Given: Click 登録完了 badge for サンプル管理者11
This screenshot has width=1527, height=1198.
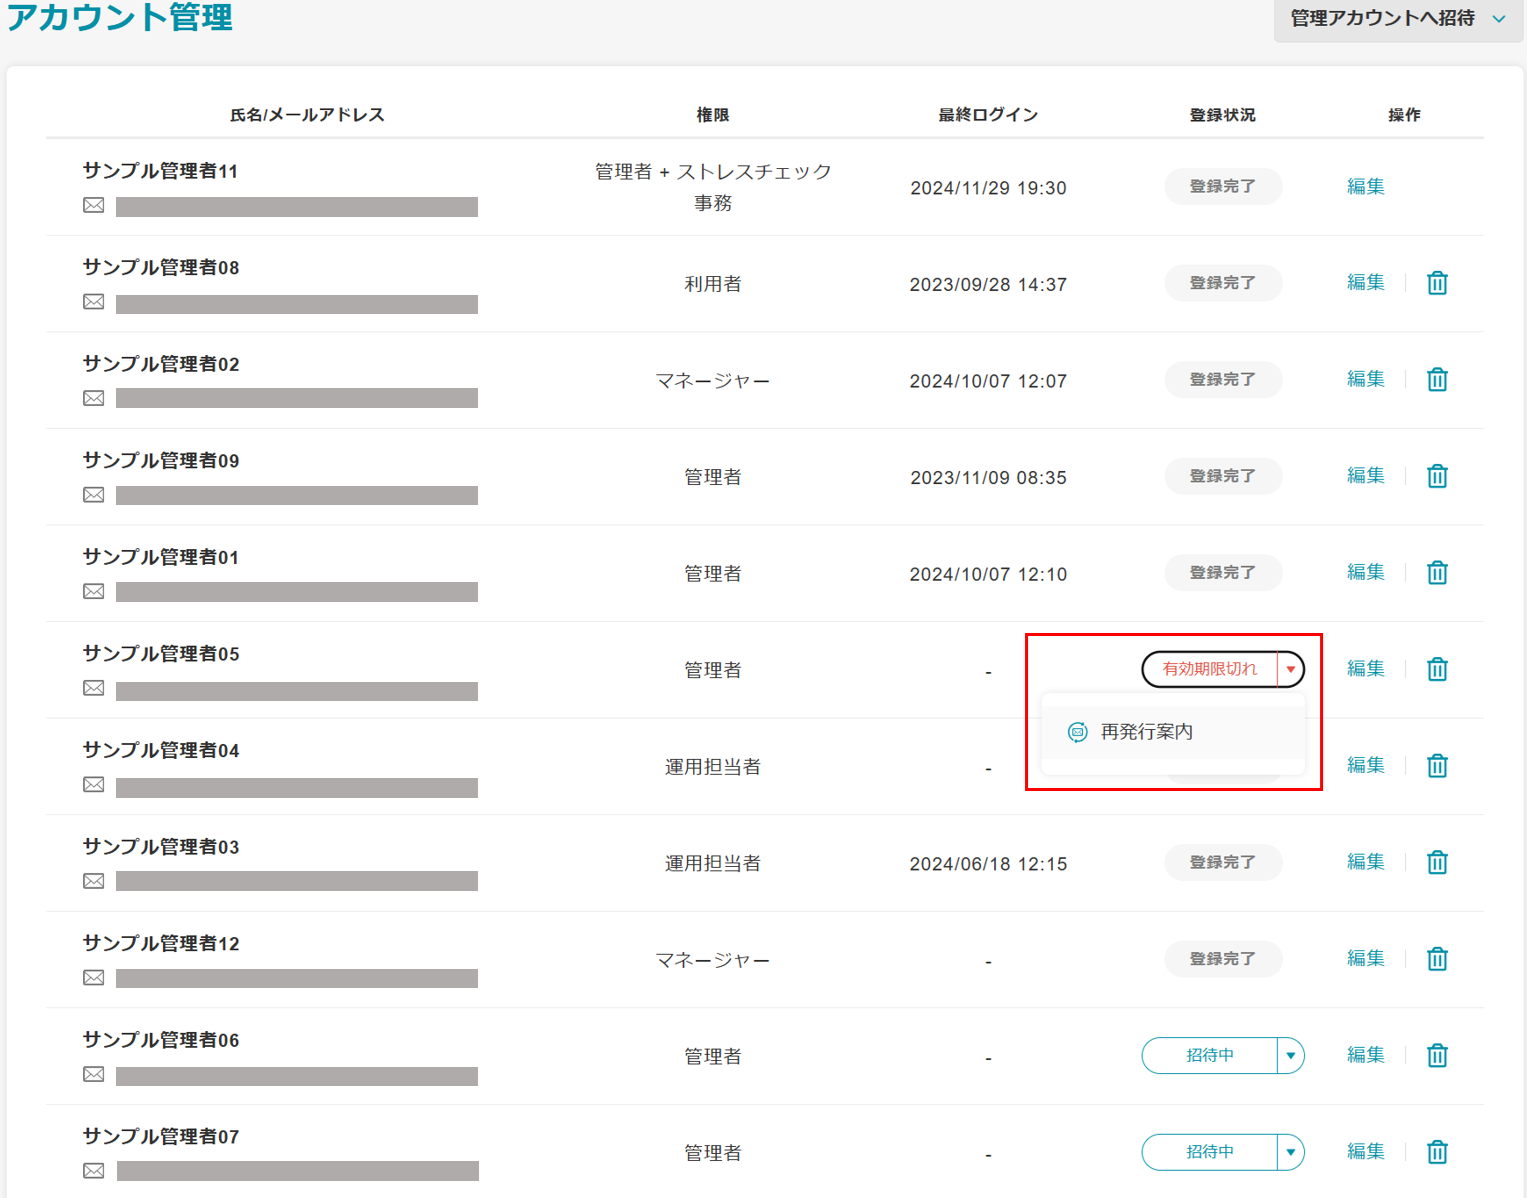Looking at the screenshot, I should click(x=1223, y=186).
